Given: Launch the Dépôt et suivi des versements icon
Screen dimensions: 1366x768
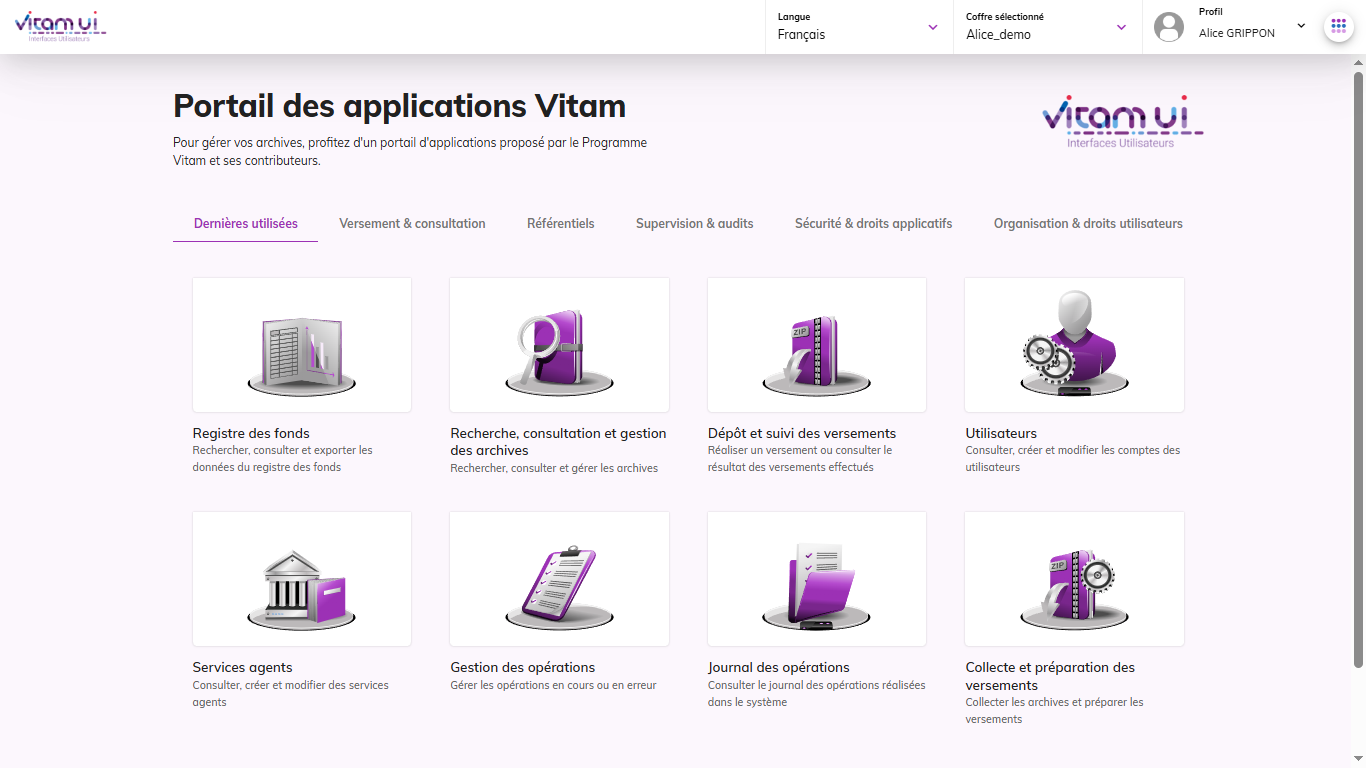Looking at the screenshot, I should [x=816, y=345].
